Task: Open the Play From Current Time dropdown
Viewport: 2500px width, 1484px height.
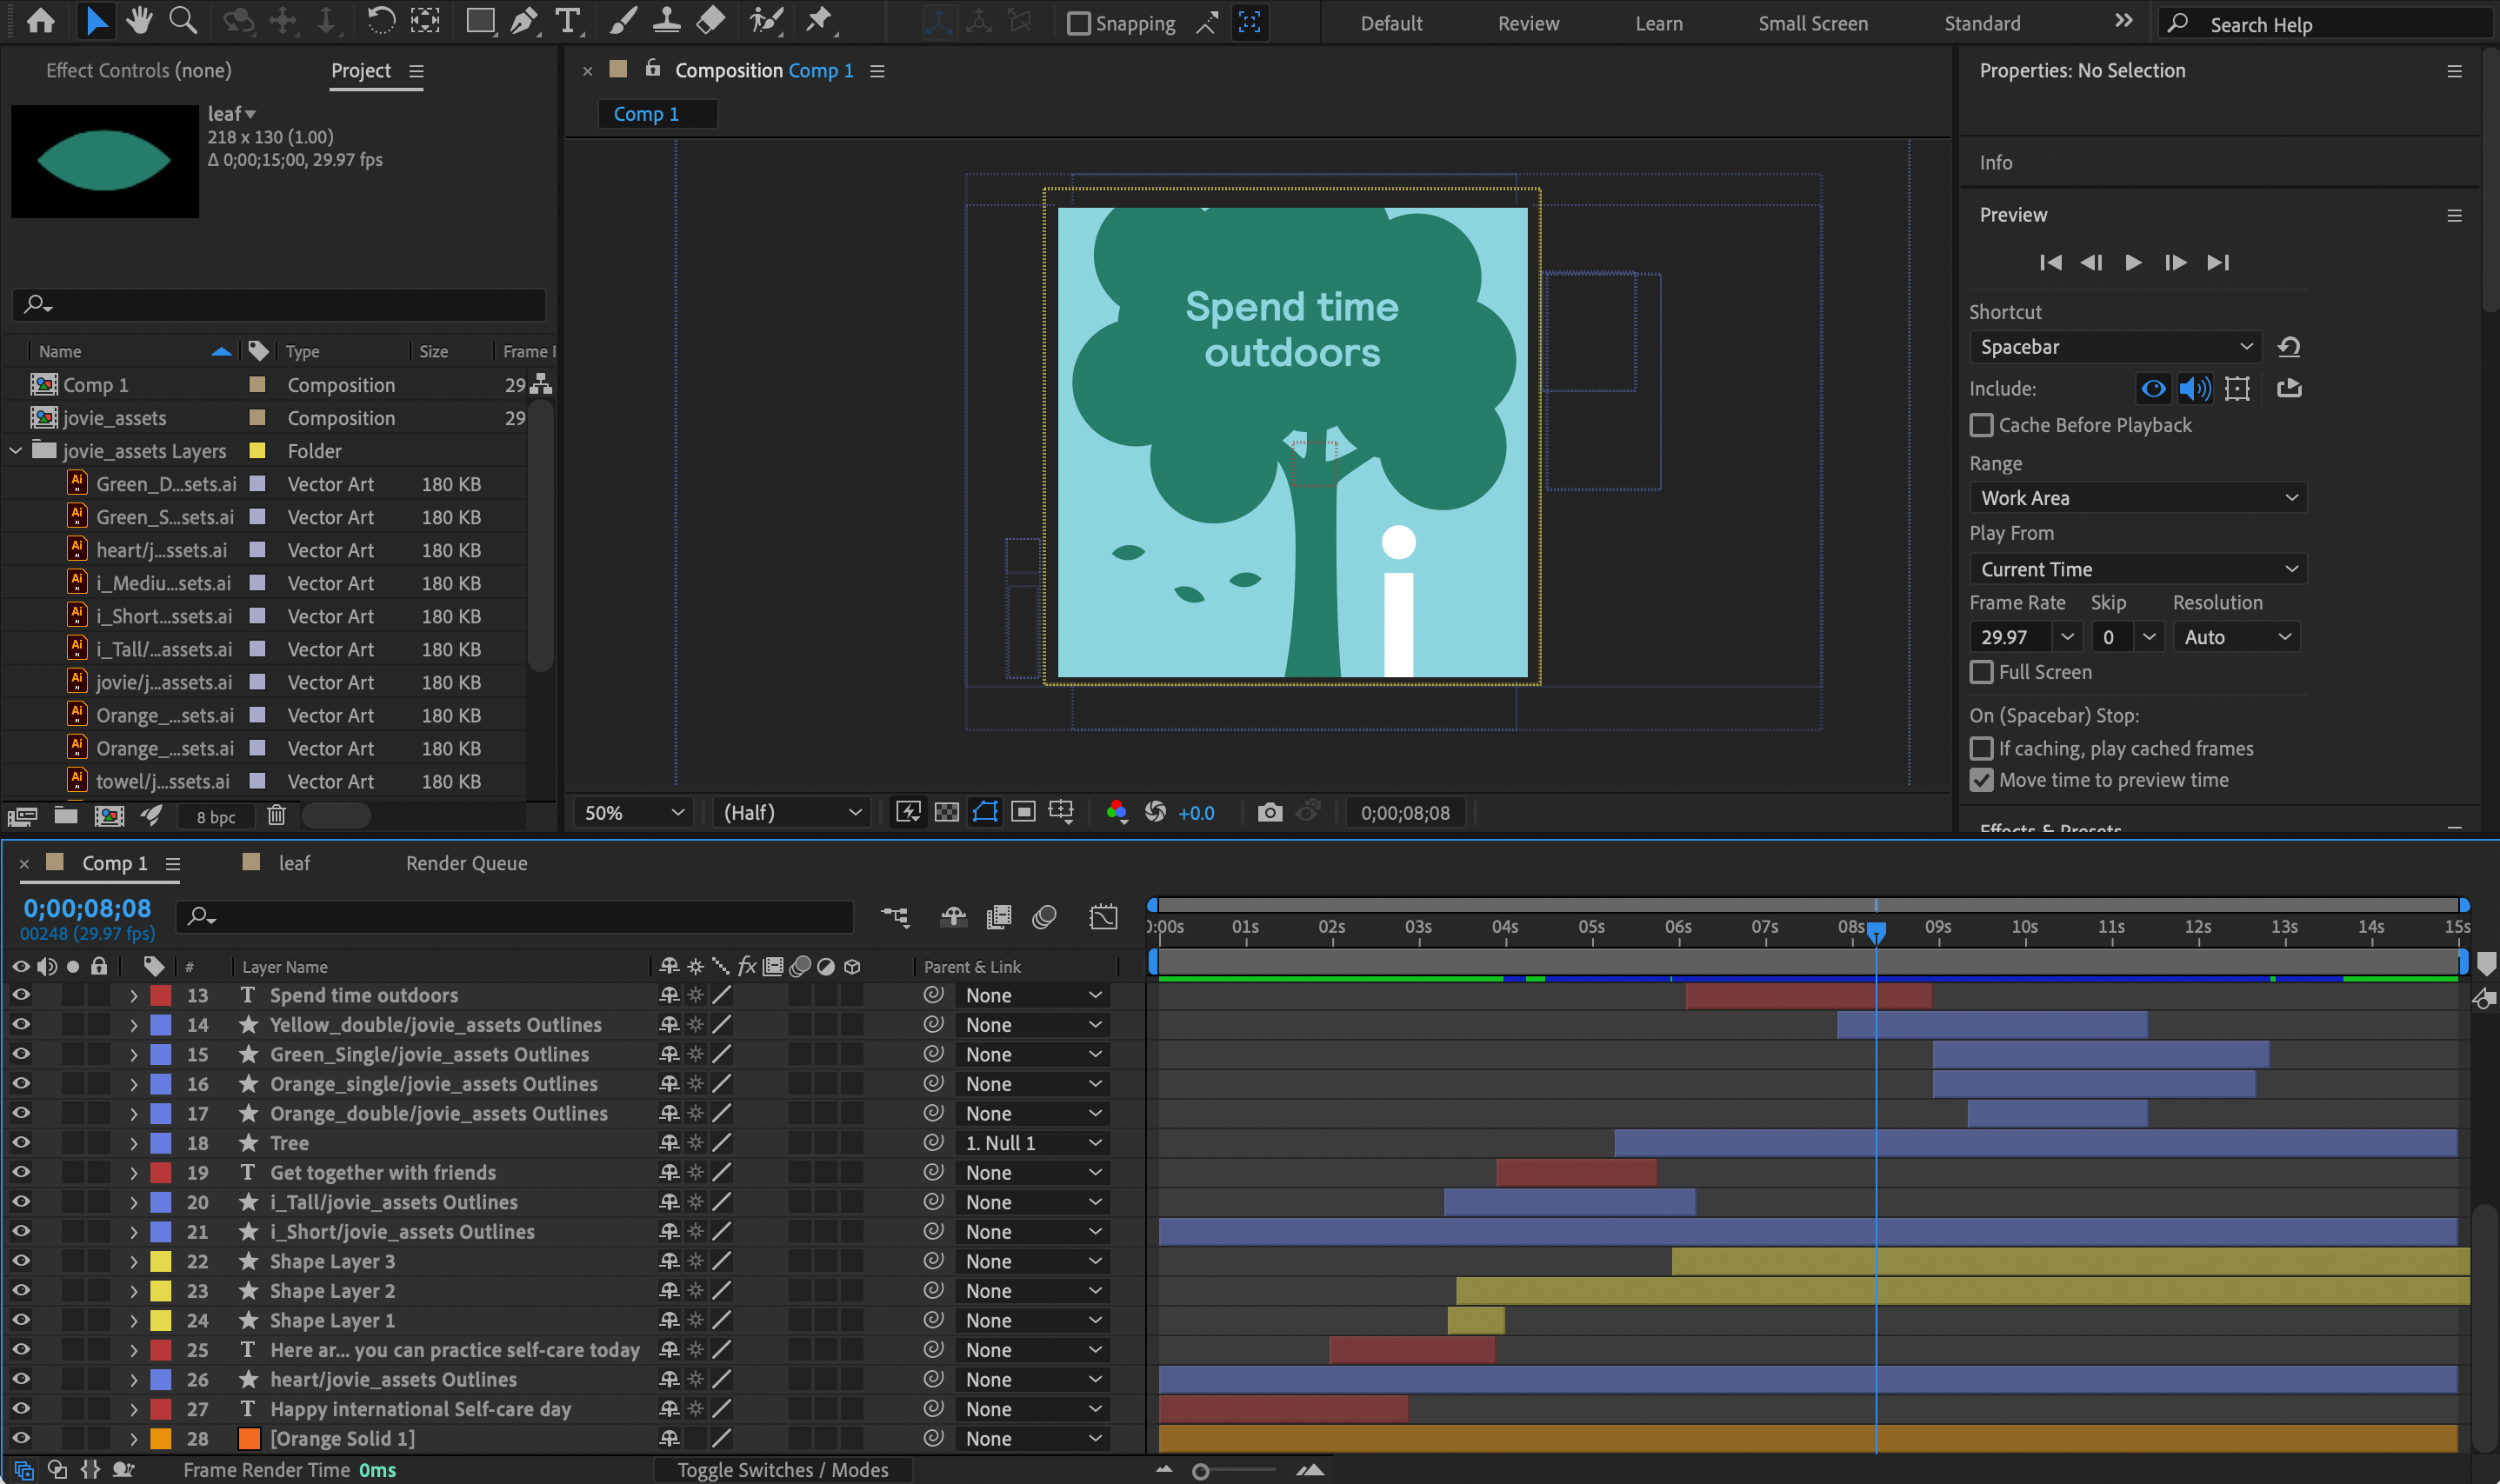Action: point(2137,568)
